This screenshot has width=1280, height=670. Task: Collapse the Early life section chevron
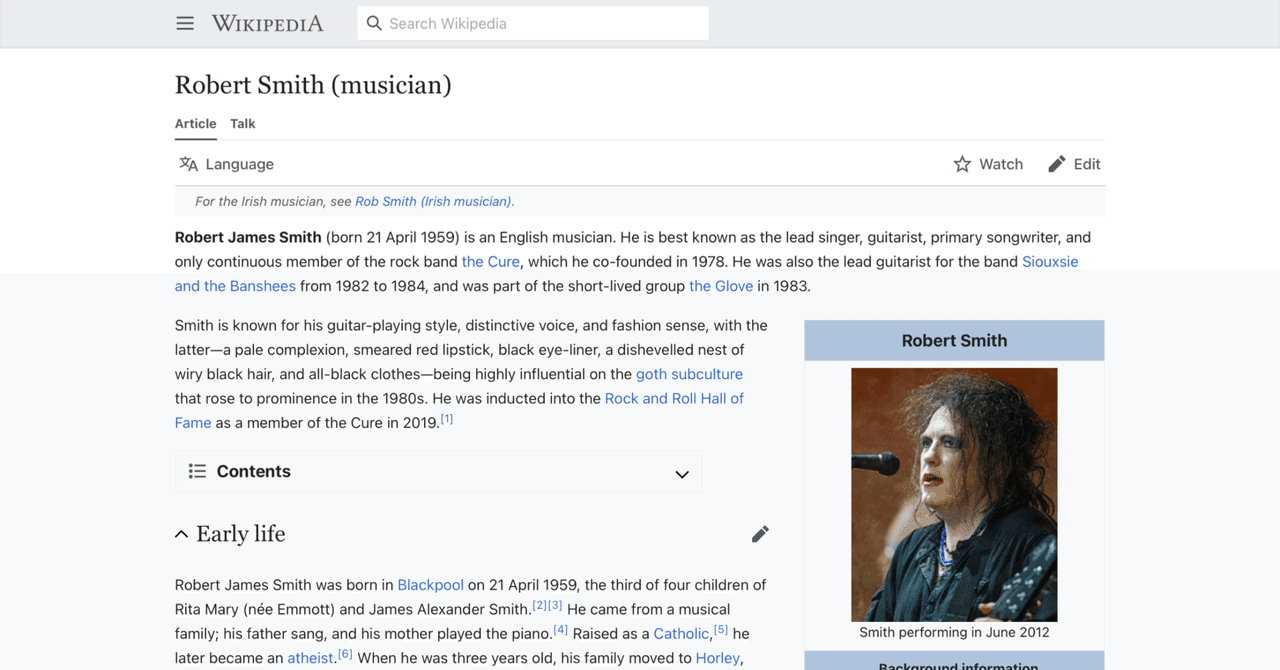pyautogui.click(x=181, y=534)
